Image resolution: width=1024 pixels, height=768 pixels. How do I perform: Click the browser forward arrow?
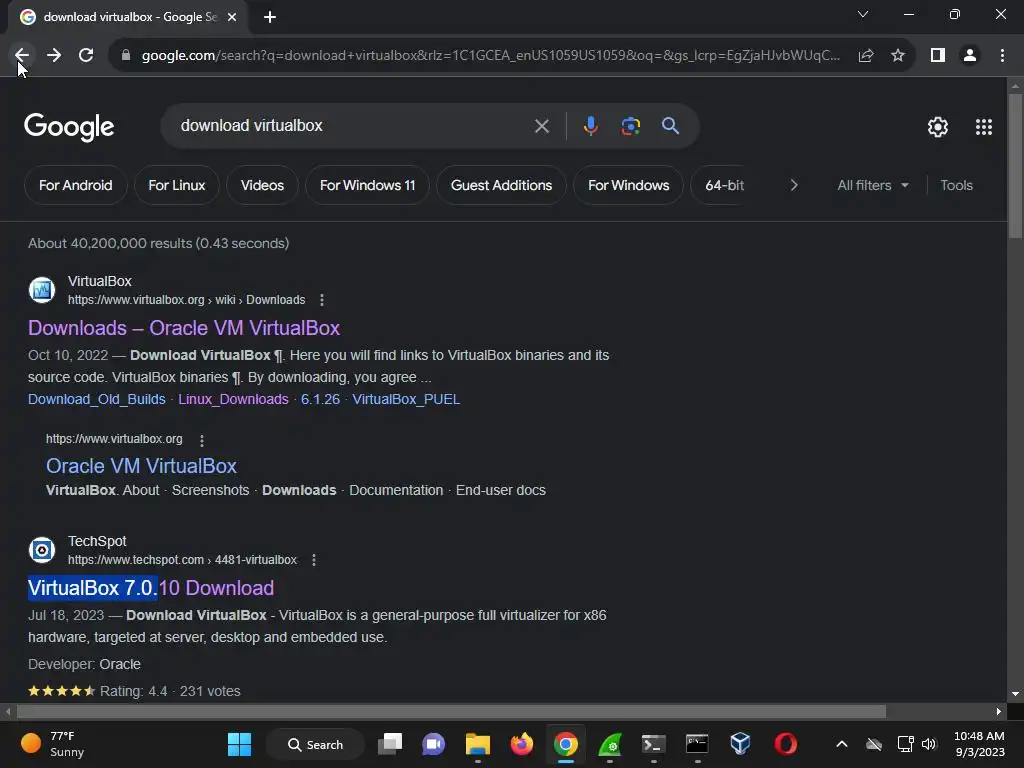click(x=54, y=56)
